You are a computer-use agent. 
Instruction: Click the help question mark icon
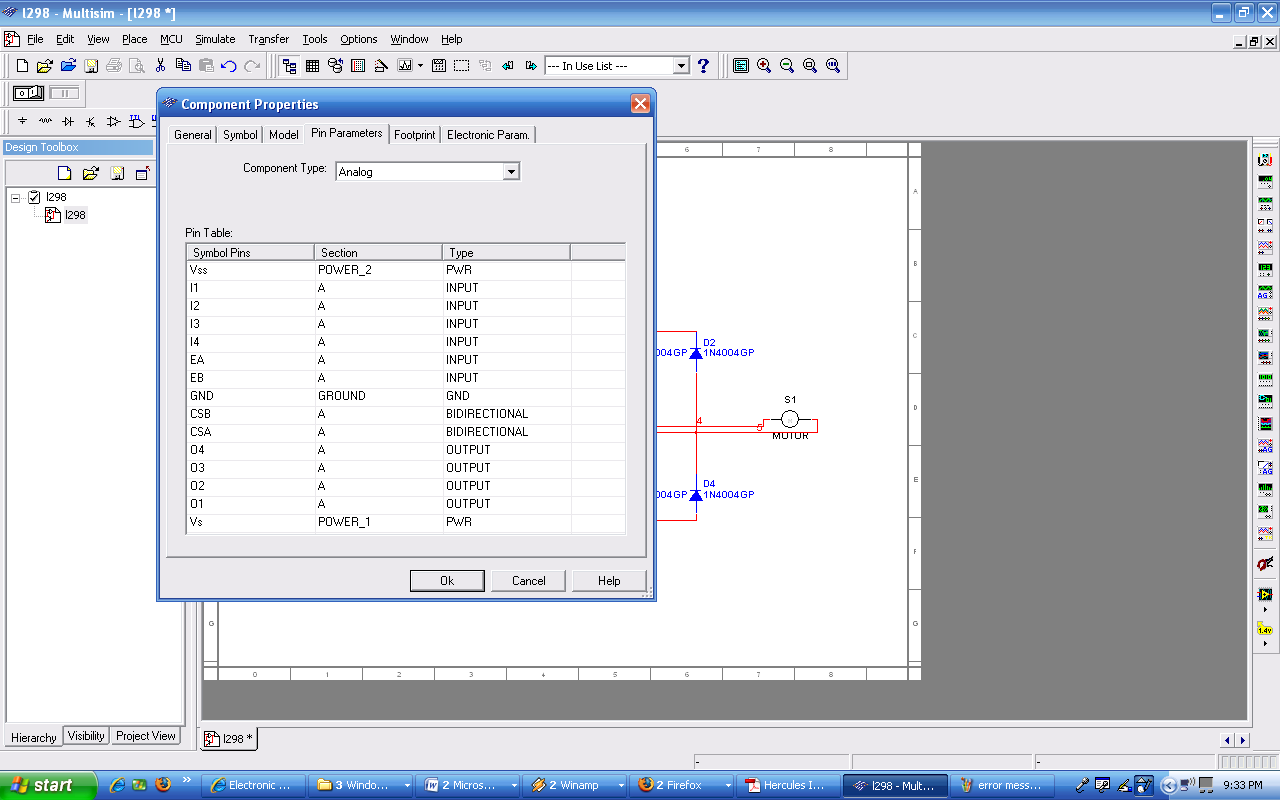[x=703, y=66]
